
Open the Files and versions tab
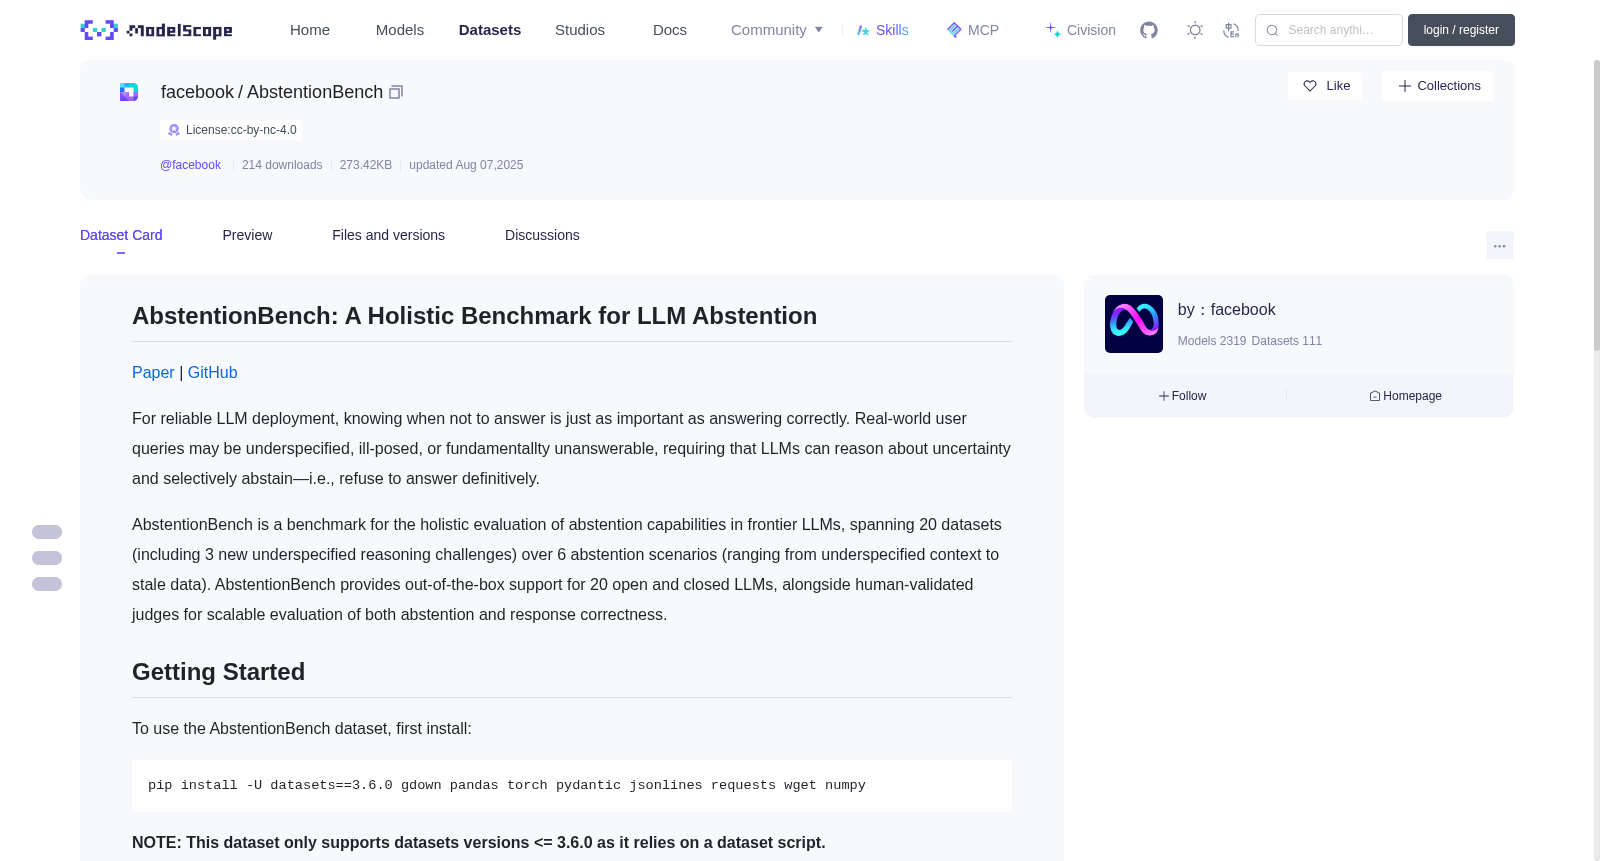click(x=388, y=235)
